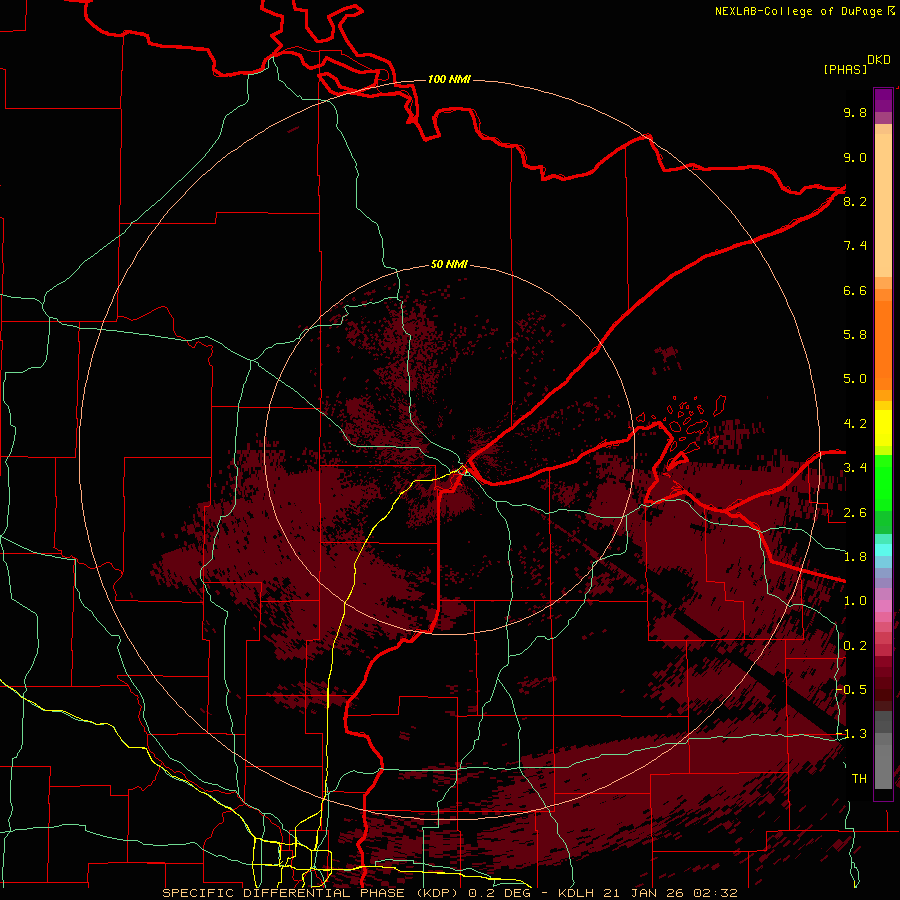The height and width of the screenshot is (900, 900).
Task: Click the -0.5 value on the scale
Action: (852, 690)
